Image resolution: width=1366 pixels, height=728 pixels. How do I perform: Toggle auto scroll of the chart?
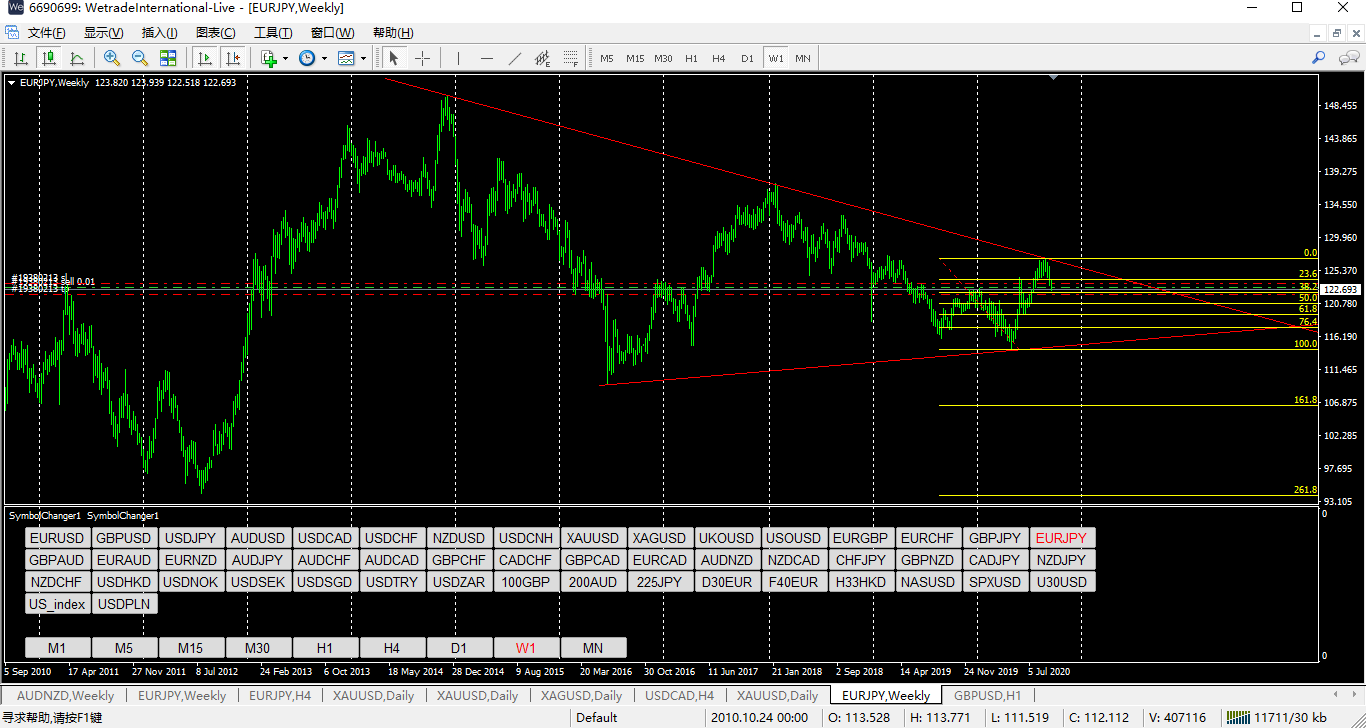[x=205, y=58]
